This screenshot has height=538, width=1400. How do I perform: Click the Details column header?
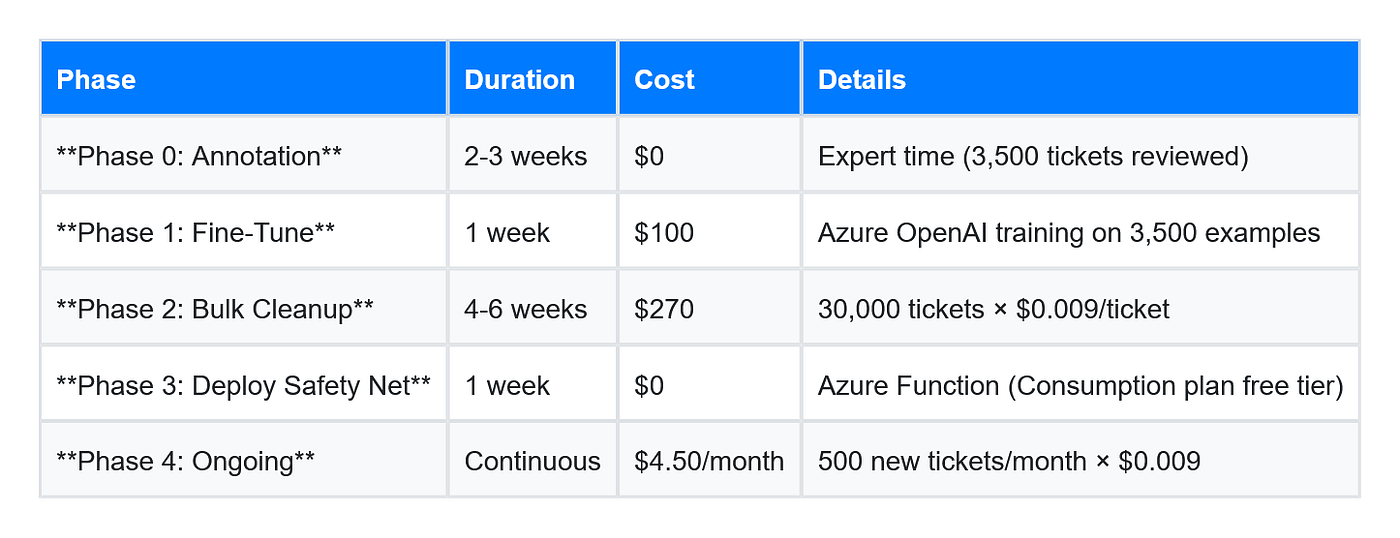pos(1080,79)
